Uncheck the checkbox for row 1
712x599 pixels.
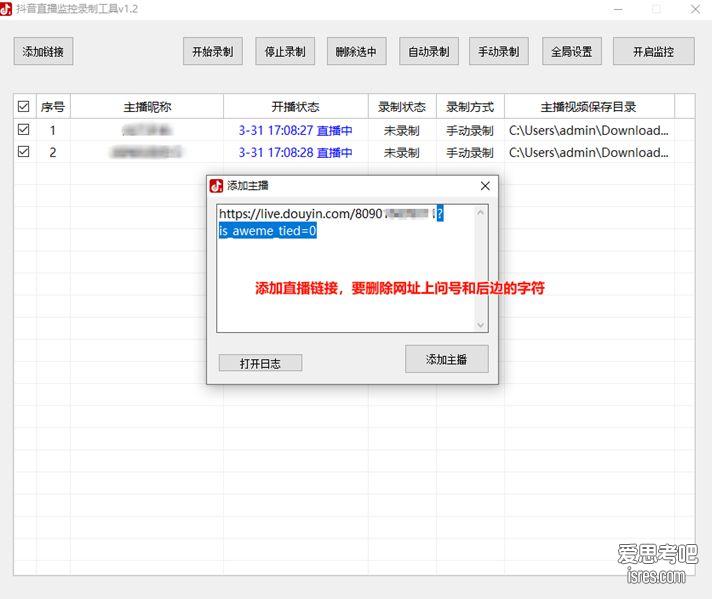pyautogui.click(x=24, y=130)
